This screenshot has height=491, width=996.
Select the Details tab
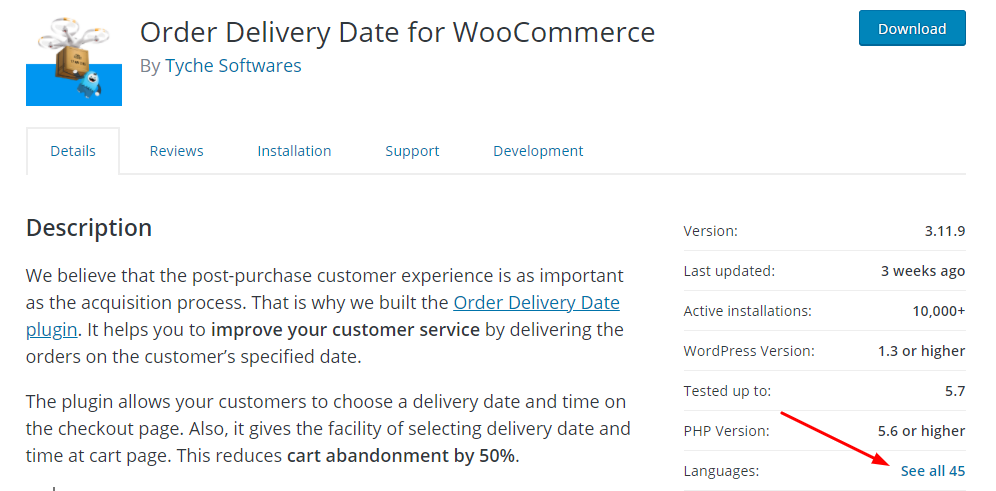[73, 151]
